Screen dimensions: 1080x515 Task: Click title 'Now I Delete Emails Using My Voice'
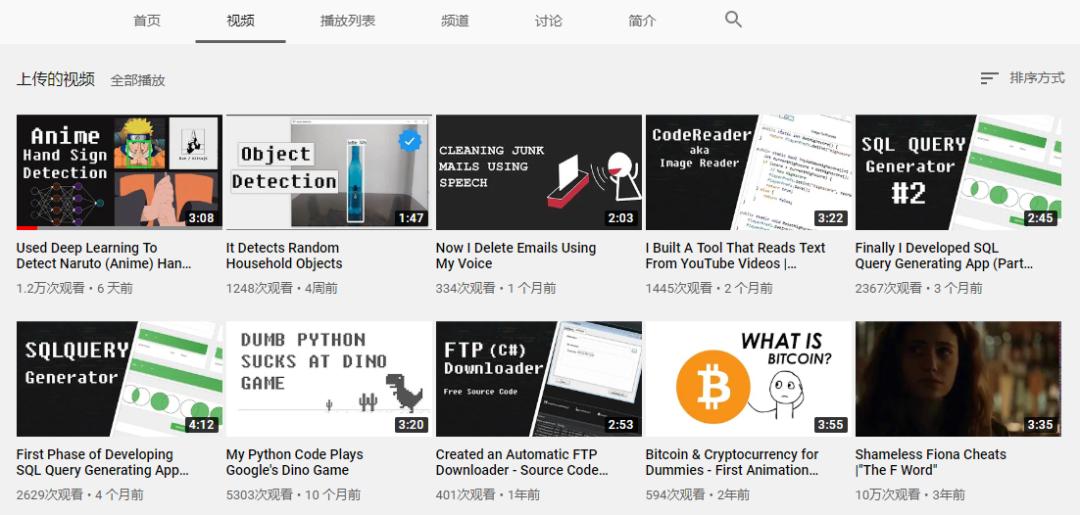coord(516,255)
